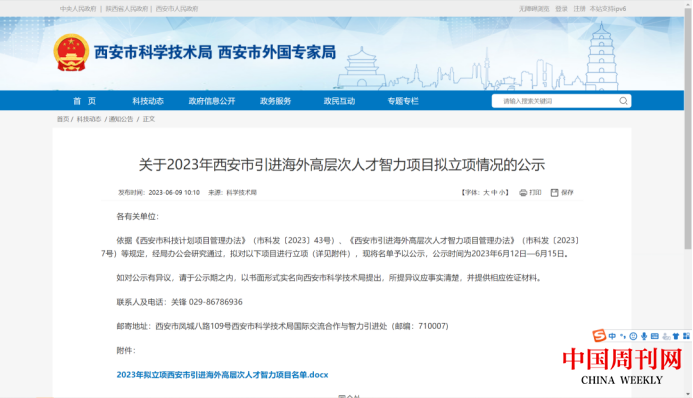Click publish time 2023-06-09 10:10

coord(174,193)
